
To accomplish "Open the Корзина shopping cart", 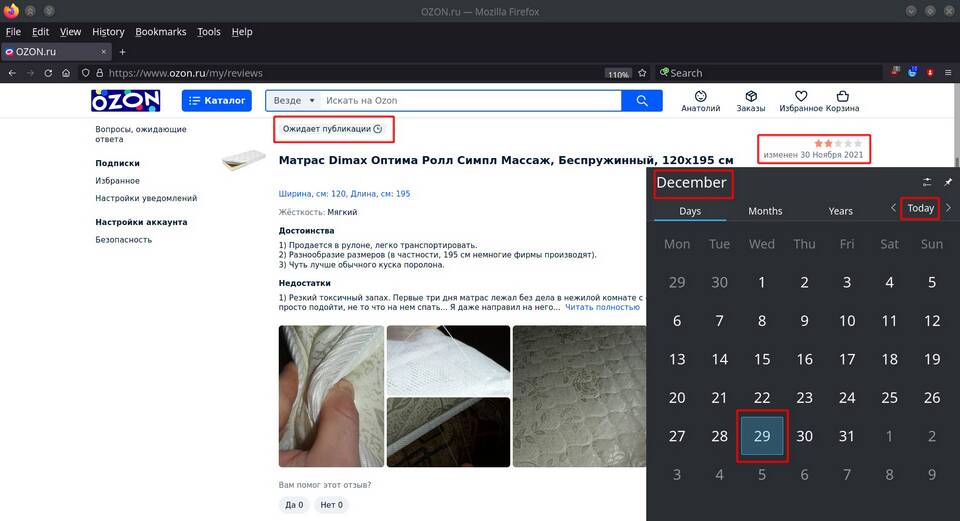I will [842, 97].
